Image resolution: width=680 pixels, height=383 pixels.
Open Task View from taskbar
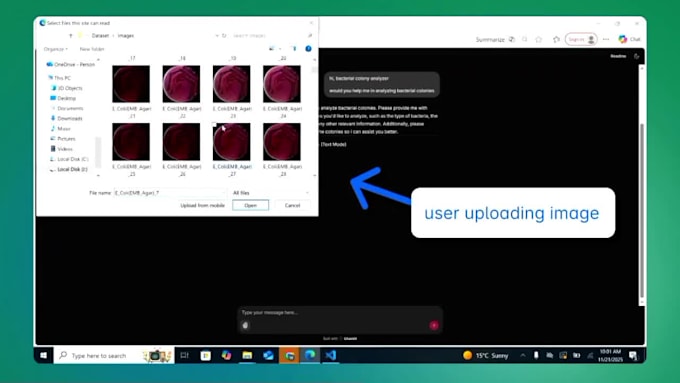[184, 355]
